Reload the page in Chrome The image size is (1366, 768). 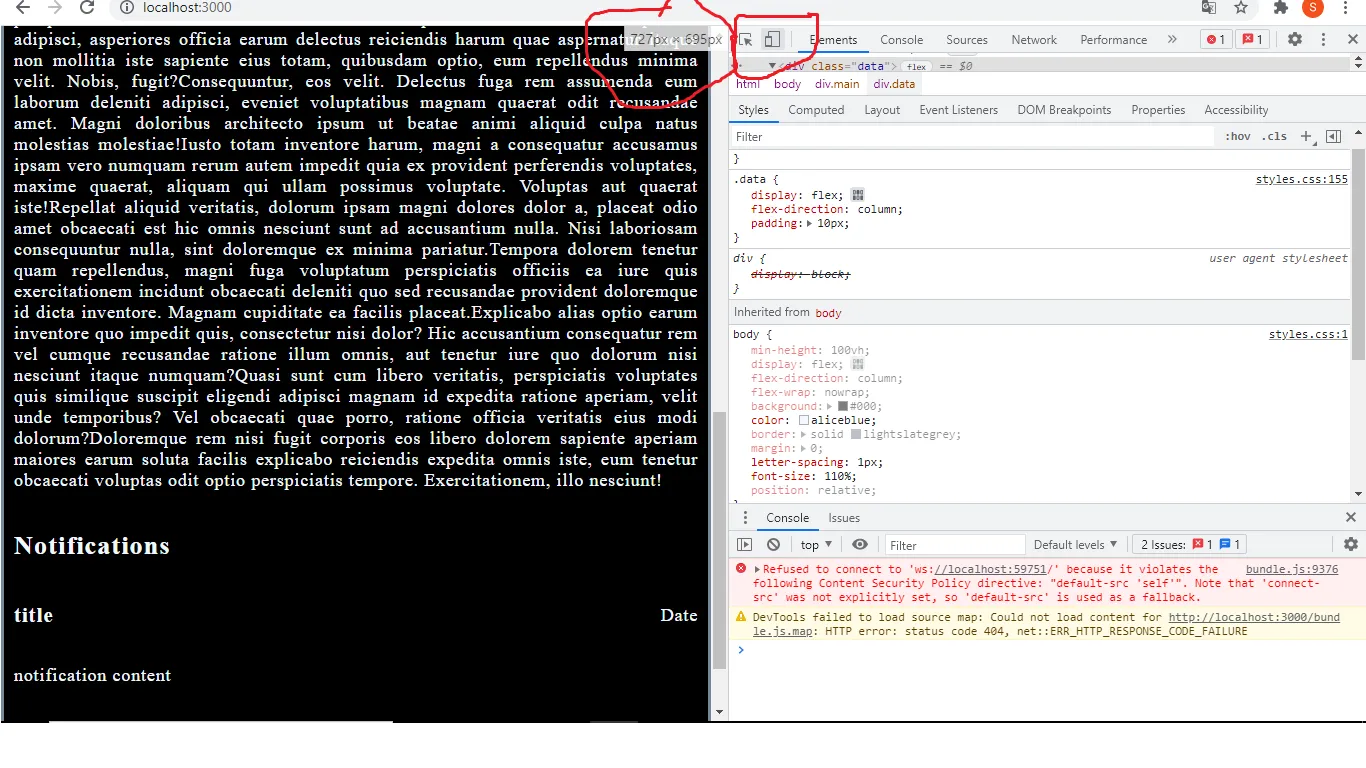coord(87,8)
